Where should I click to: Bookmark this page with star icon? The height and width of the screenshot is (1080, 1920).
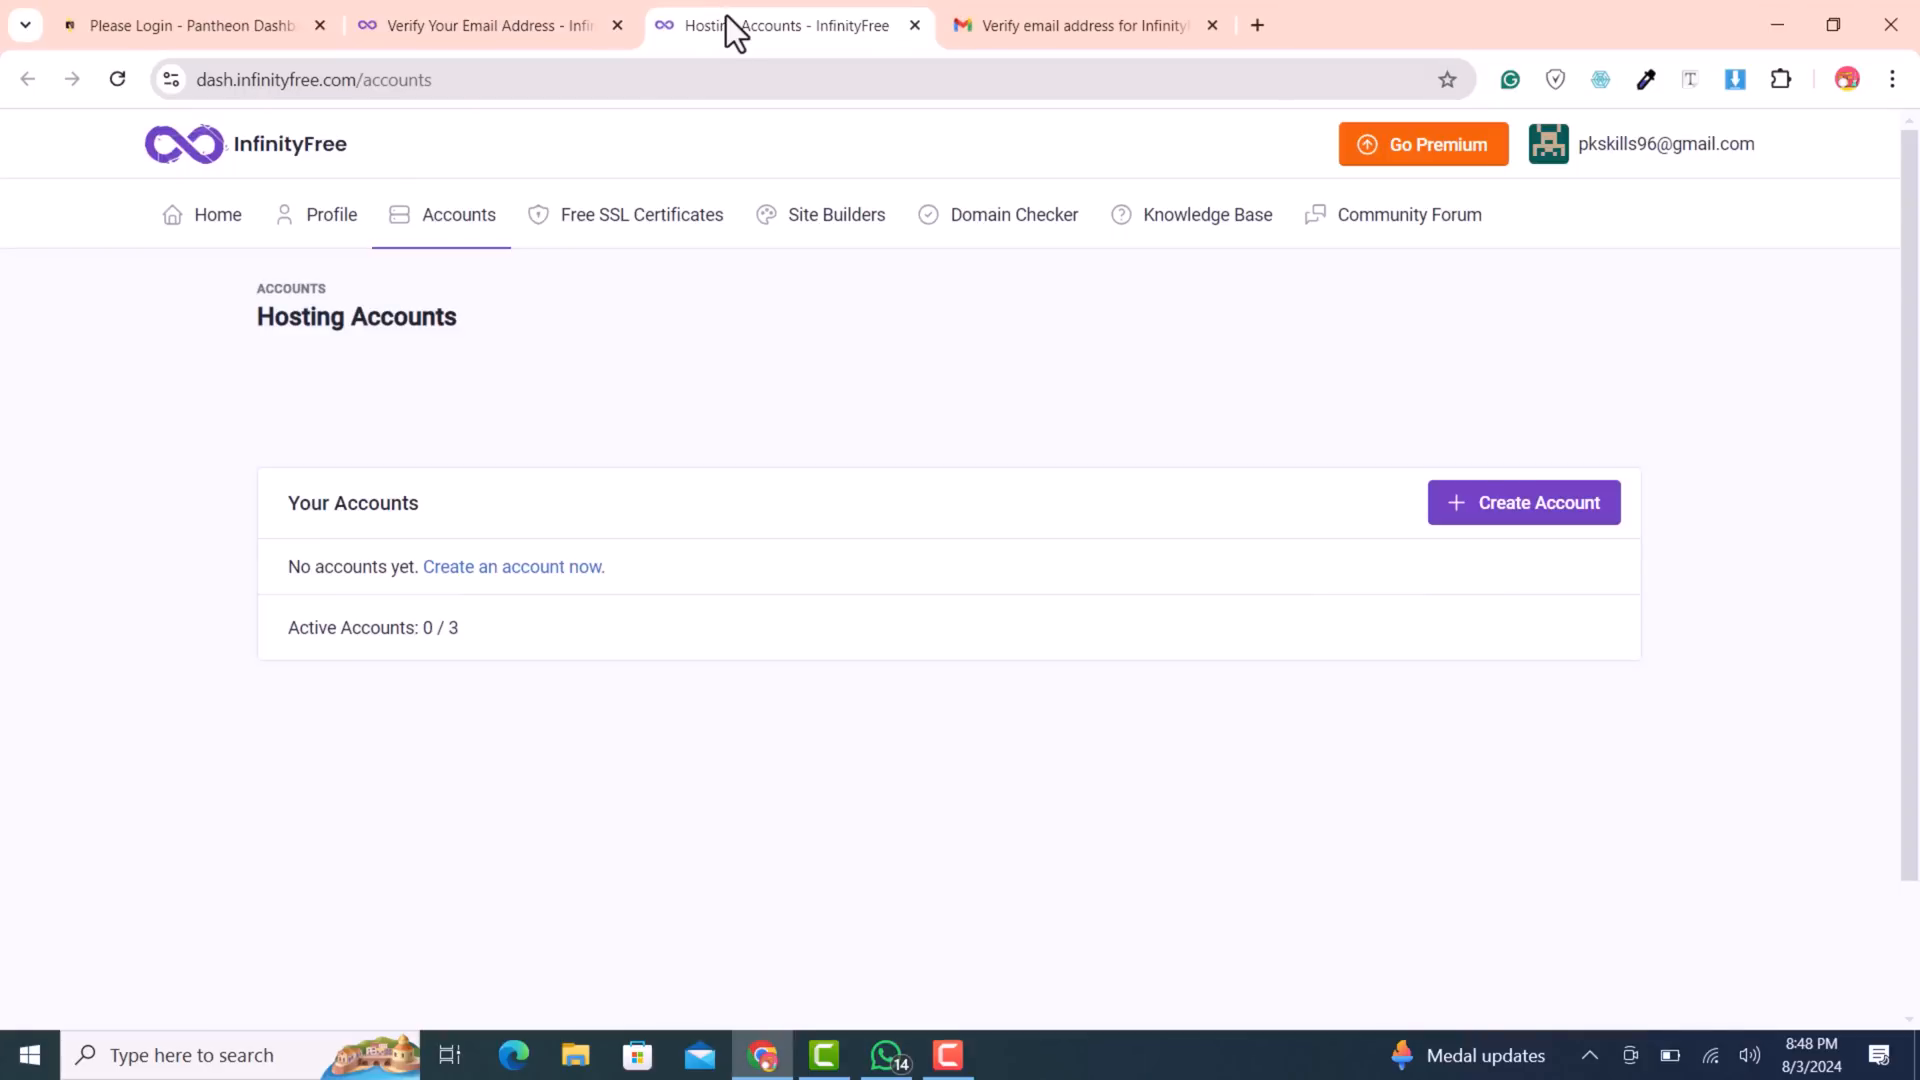tap(1447, 80)
